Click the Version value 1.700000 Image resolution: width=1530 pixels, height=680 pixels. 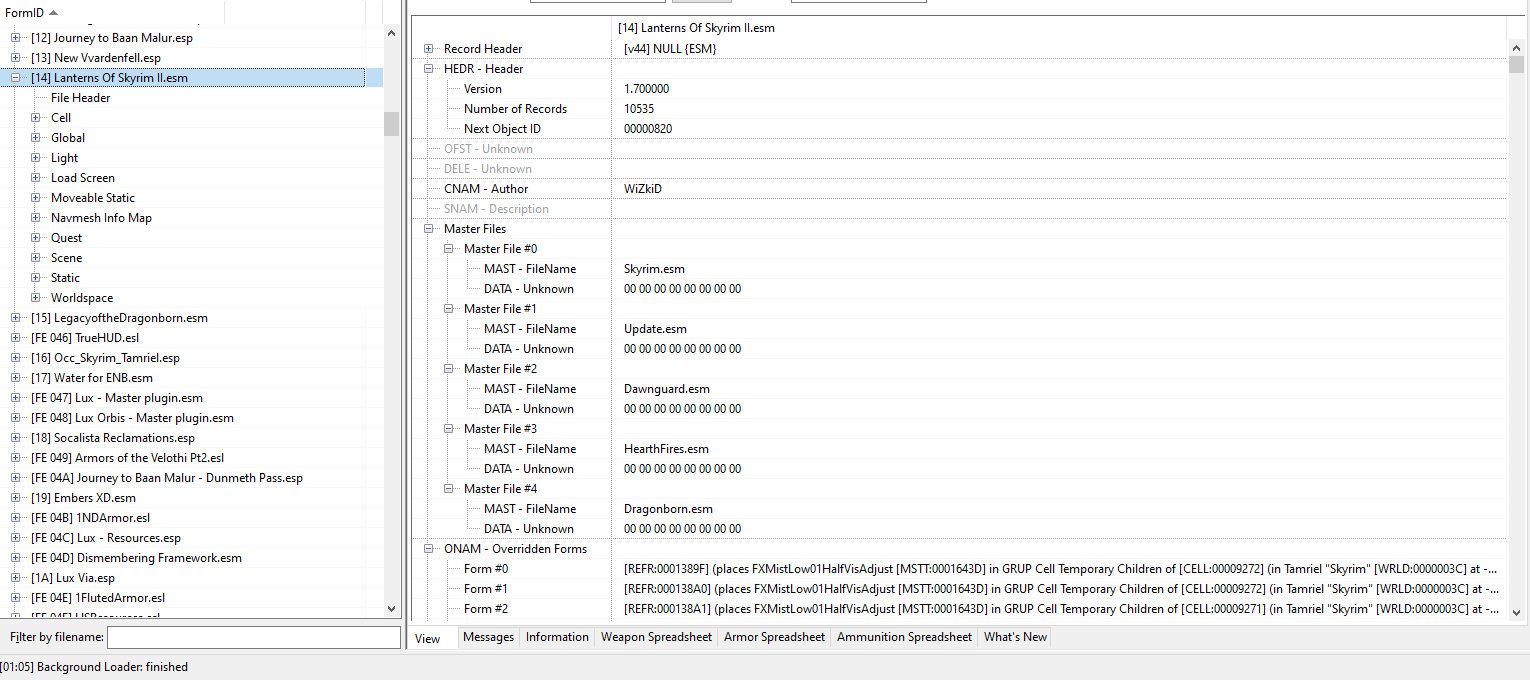[647, 89]
